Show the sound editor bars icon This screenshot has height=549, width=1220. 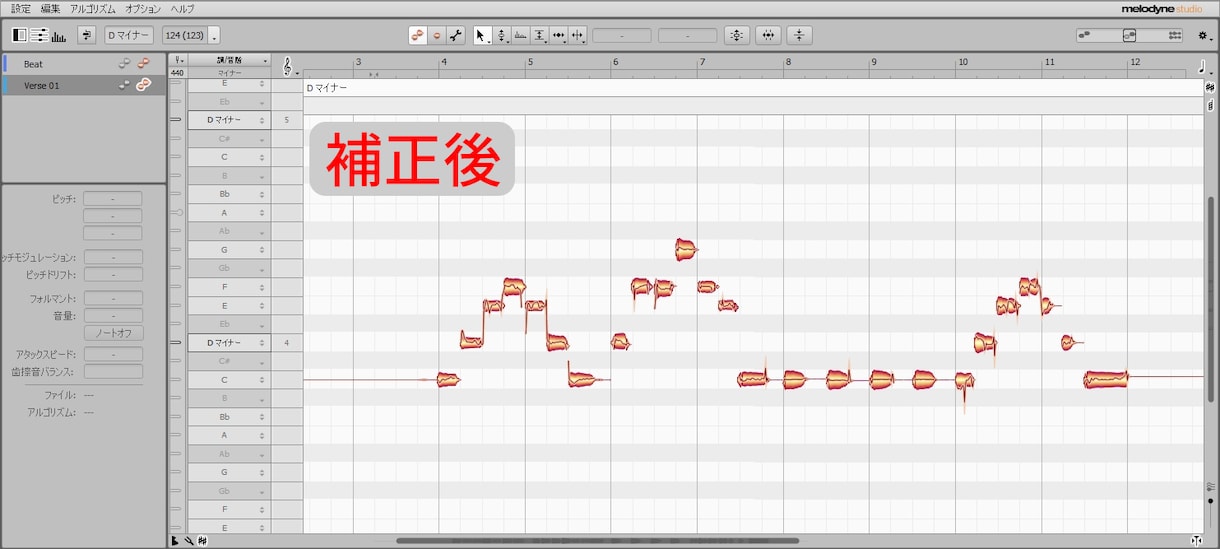58,36
